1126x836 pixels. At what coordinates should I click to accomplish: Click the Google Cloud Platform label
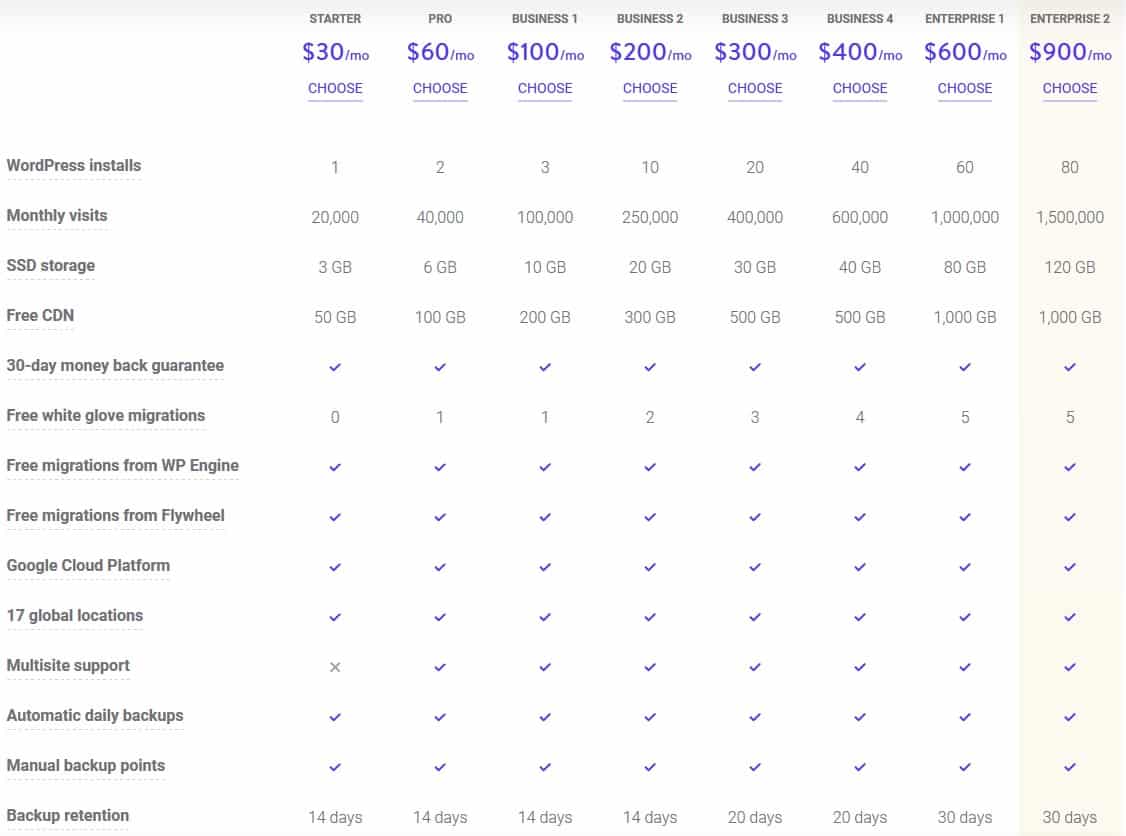click(x=88, y=566)
